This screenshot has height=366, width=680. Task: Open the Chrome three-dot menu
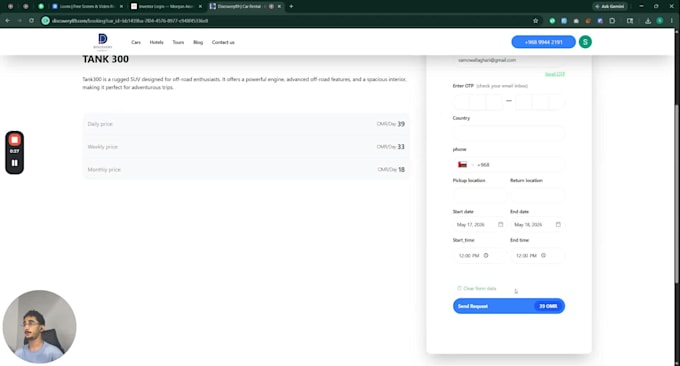[x=671, y=21]
